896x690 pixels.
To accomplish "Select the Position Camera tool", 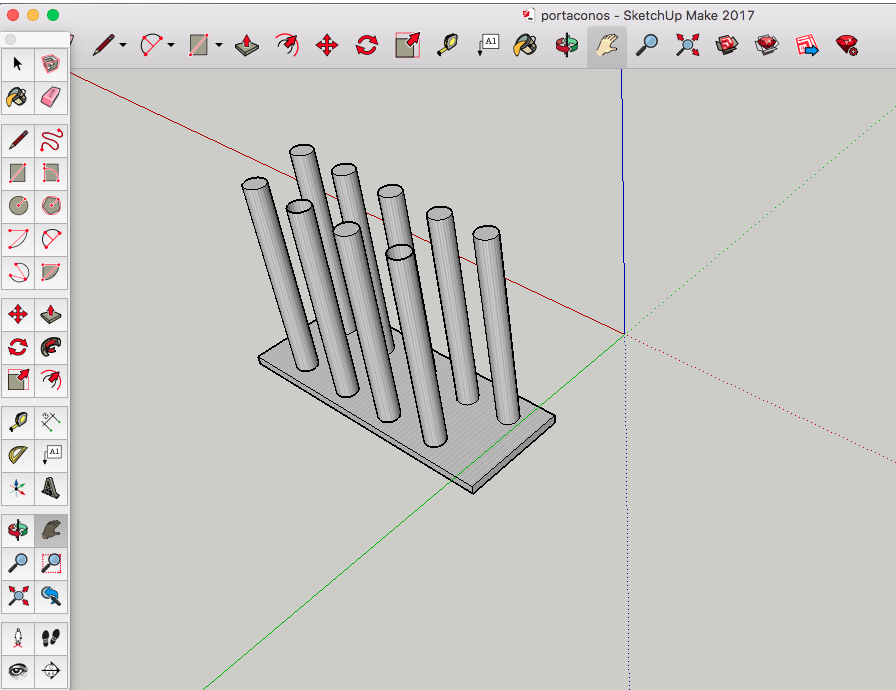I will pos(18,639).
